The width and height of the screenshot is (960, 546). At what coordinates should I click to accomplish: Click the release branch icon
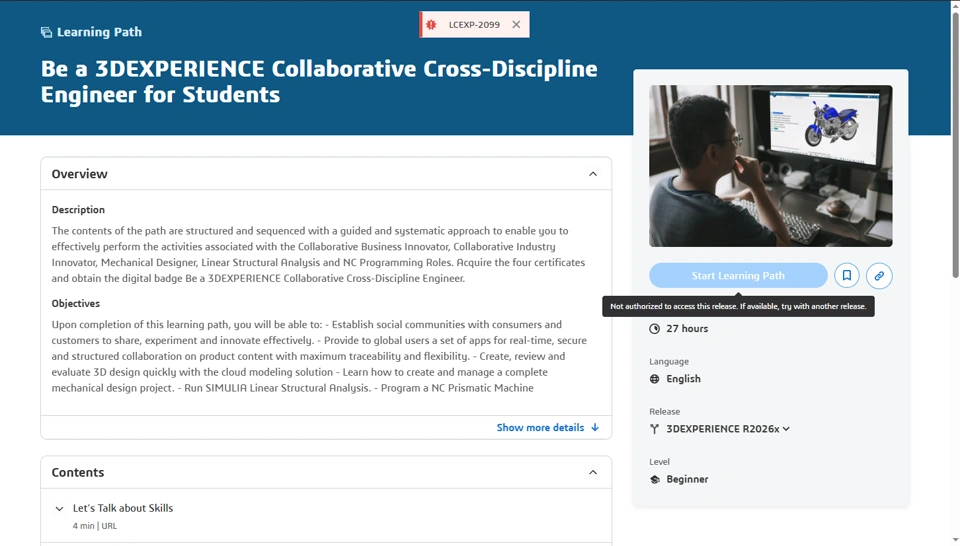pos(654,429)
